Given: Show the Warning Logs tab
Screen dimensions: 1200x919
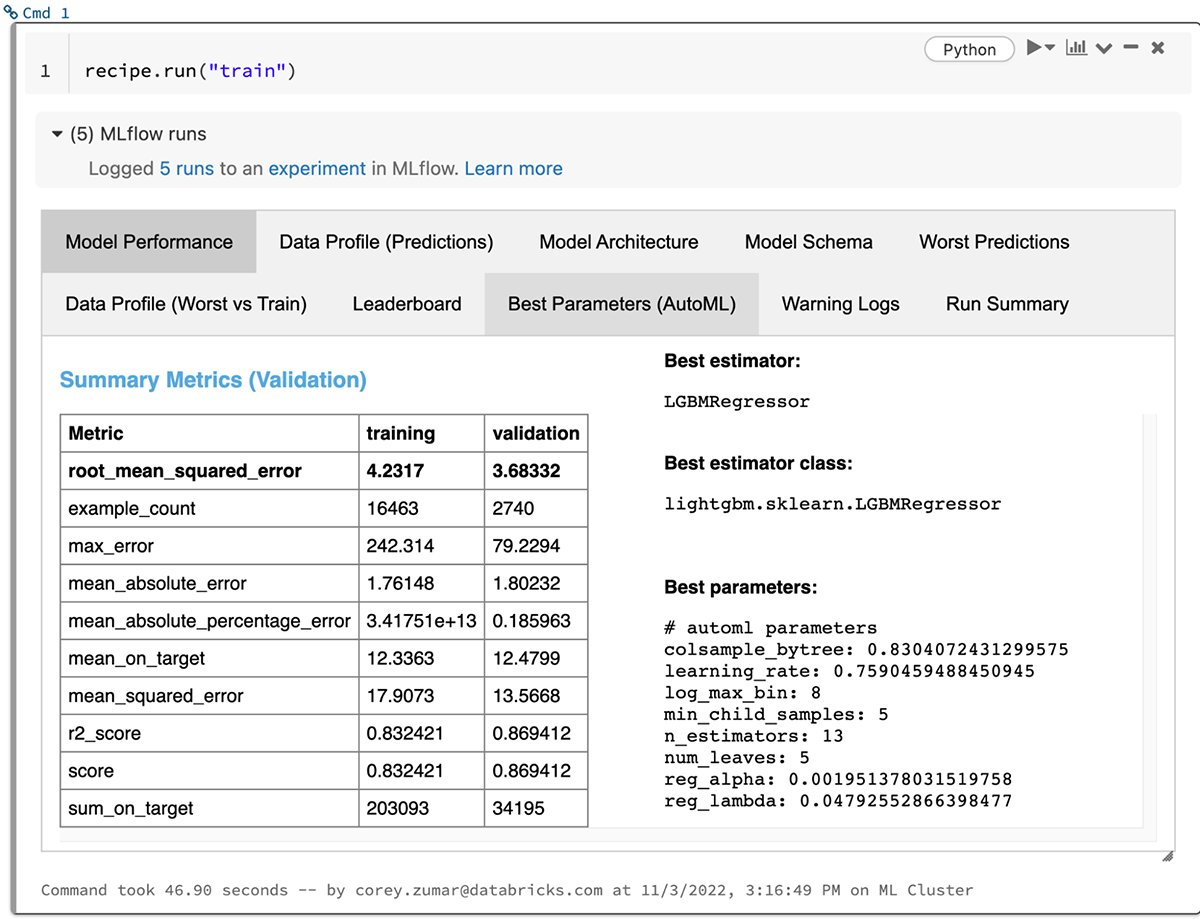Looking at the screenshot, I should (840, 304).
